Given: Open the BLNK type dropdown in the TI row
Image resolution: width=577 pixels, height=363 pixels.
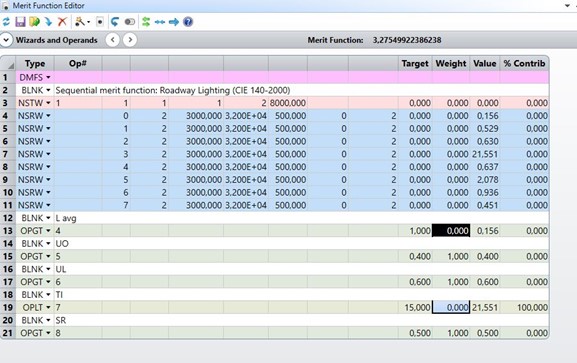Looking at the screenshot, I should click(x=48, y=295).
